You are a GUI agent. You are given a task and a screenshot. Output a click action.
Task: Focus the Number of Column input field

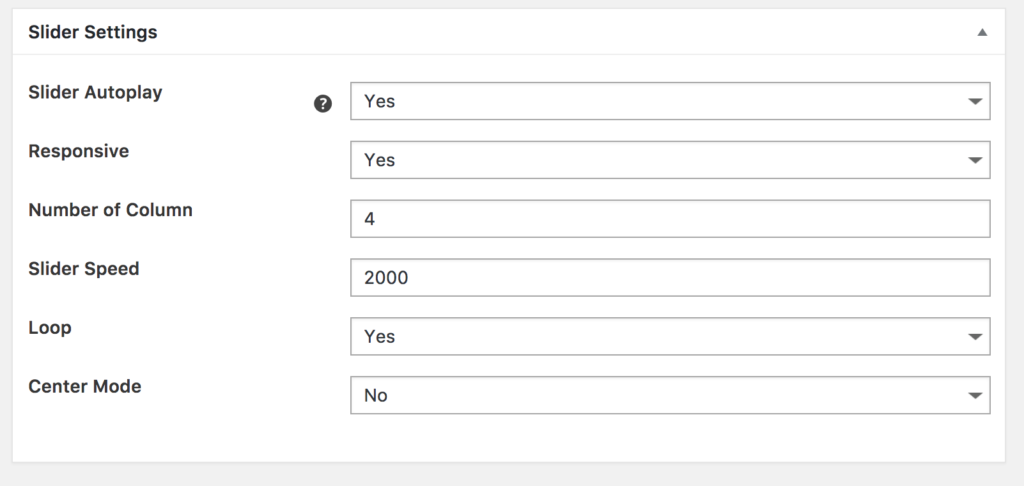670,219
